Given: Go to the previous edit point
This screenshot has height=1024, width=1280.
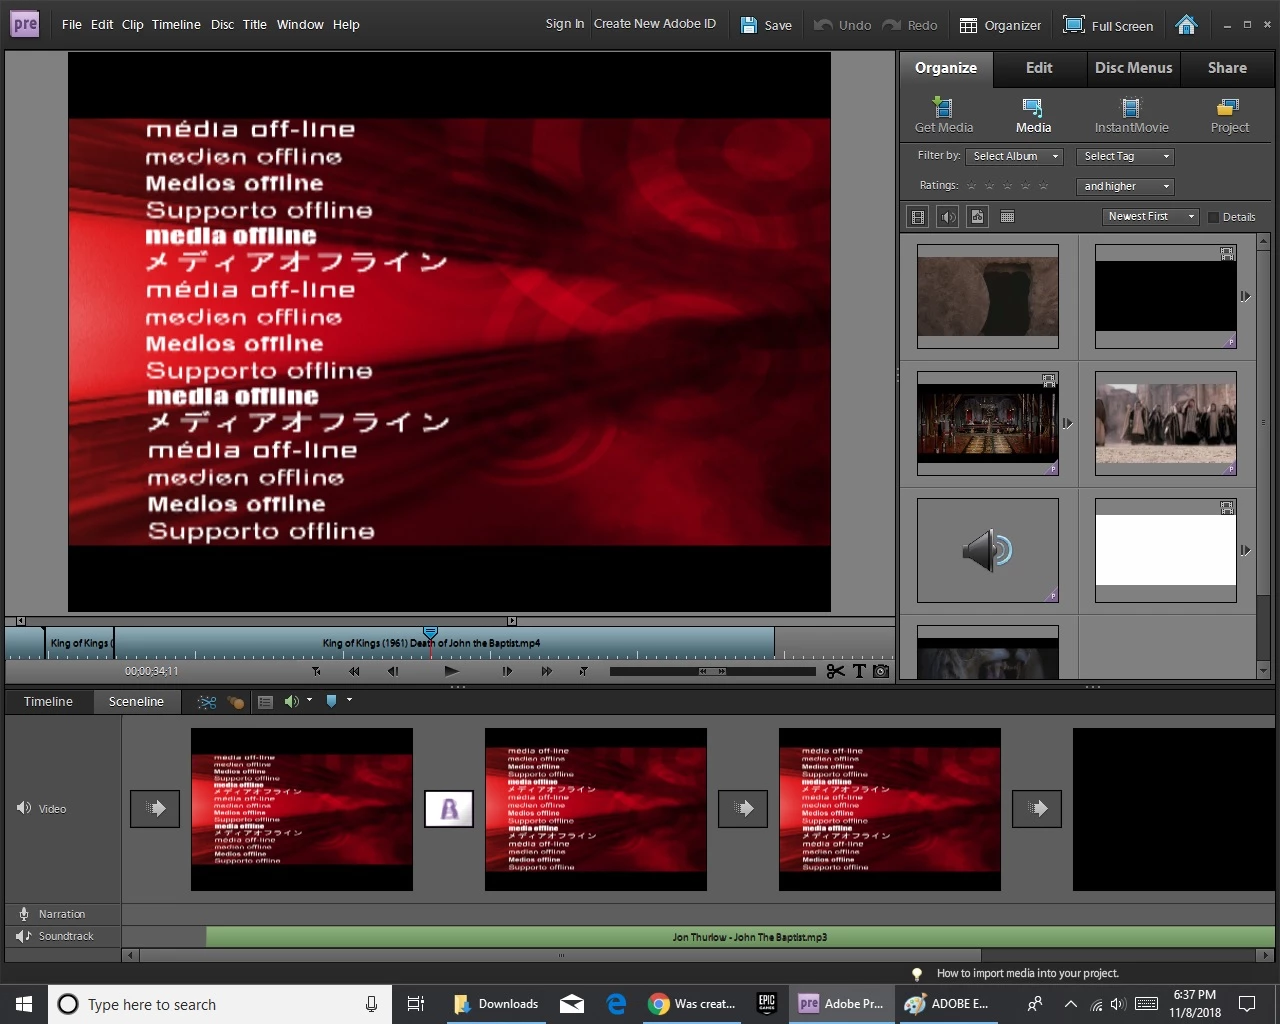Looking at the screenshot, I should point(316,671).
